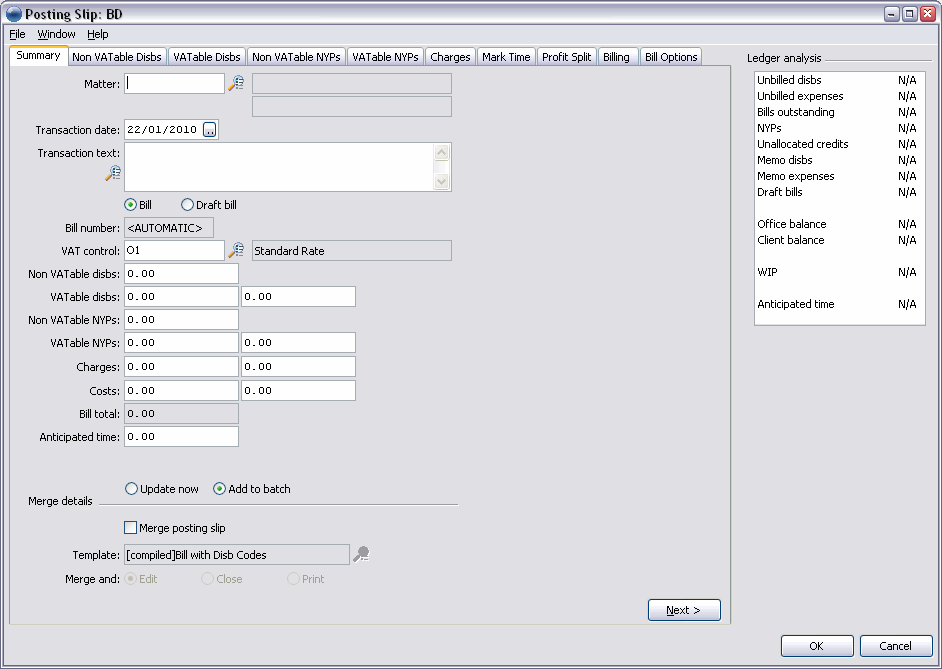Select the Draft bill radio button
942x669 pixels.
point(187,205)
